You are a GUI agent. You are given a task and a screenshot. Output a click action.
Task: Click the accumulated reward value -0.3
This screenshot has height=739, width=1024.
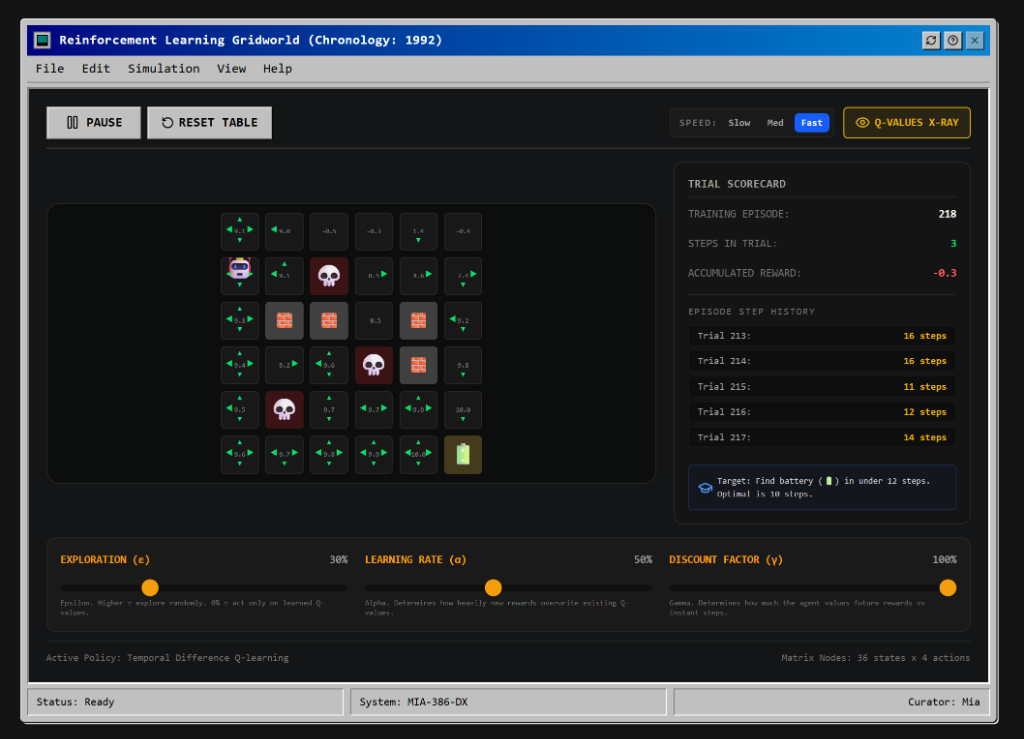tap(944, 273)
